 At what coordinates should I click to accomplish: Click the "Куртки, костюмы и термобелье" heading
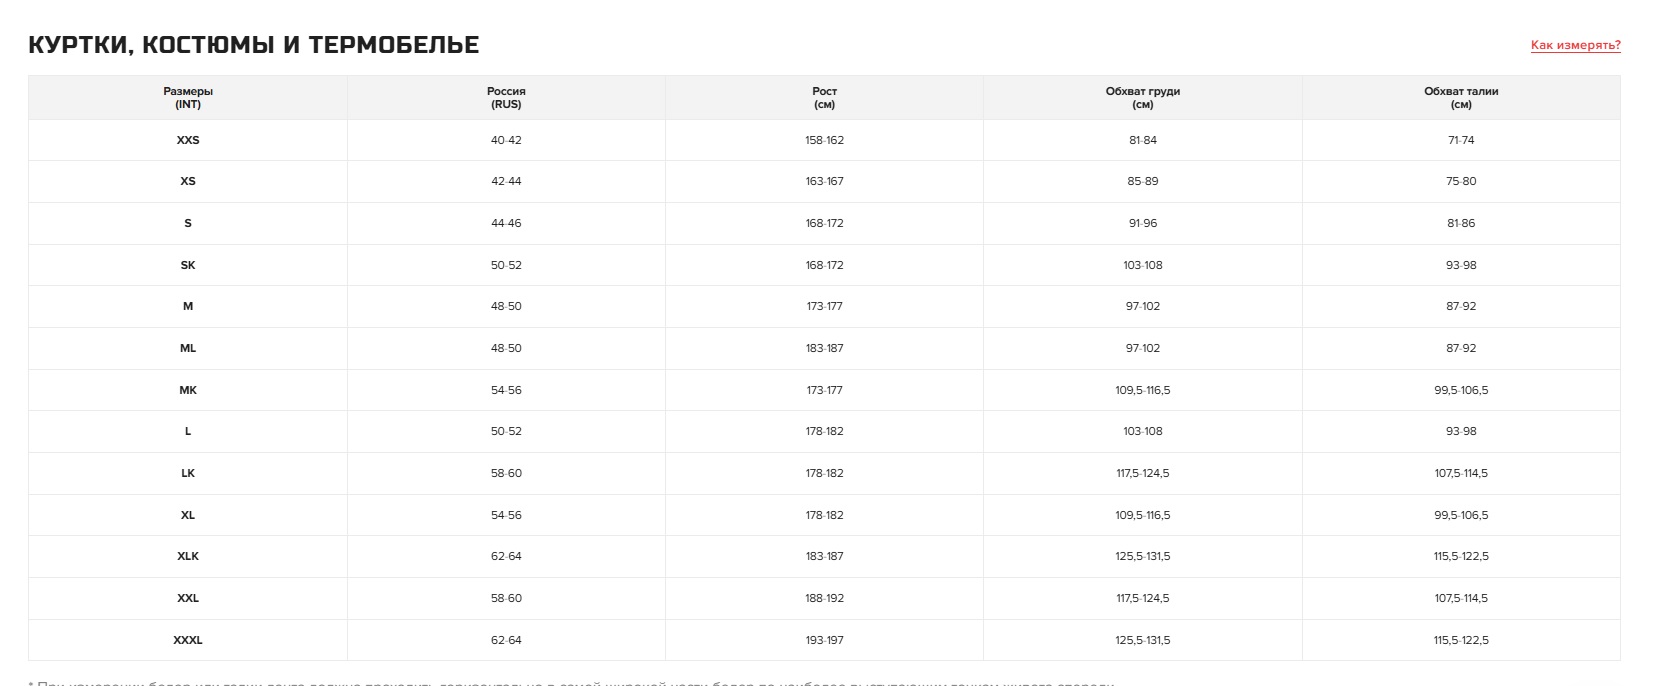(254, 45)
